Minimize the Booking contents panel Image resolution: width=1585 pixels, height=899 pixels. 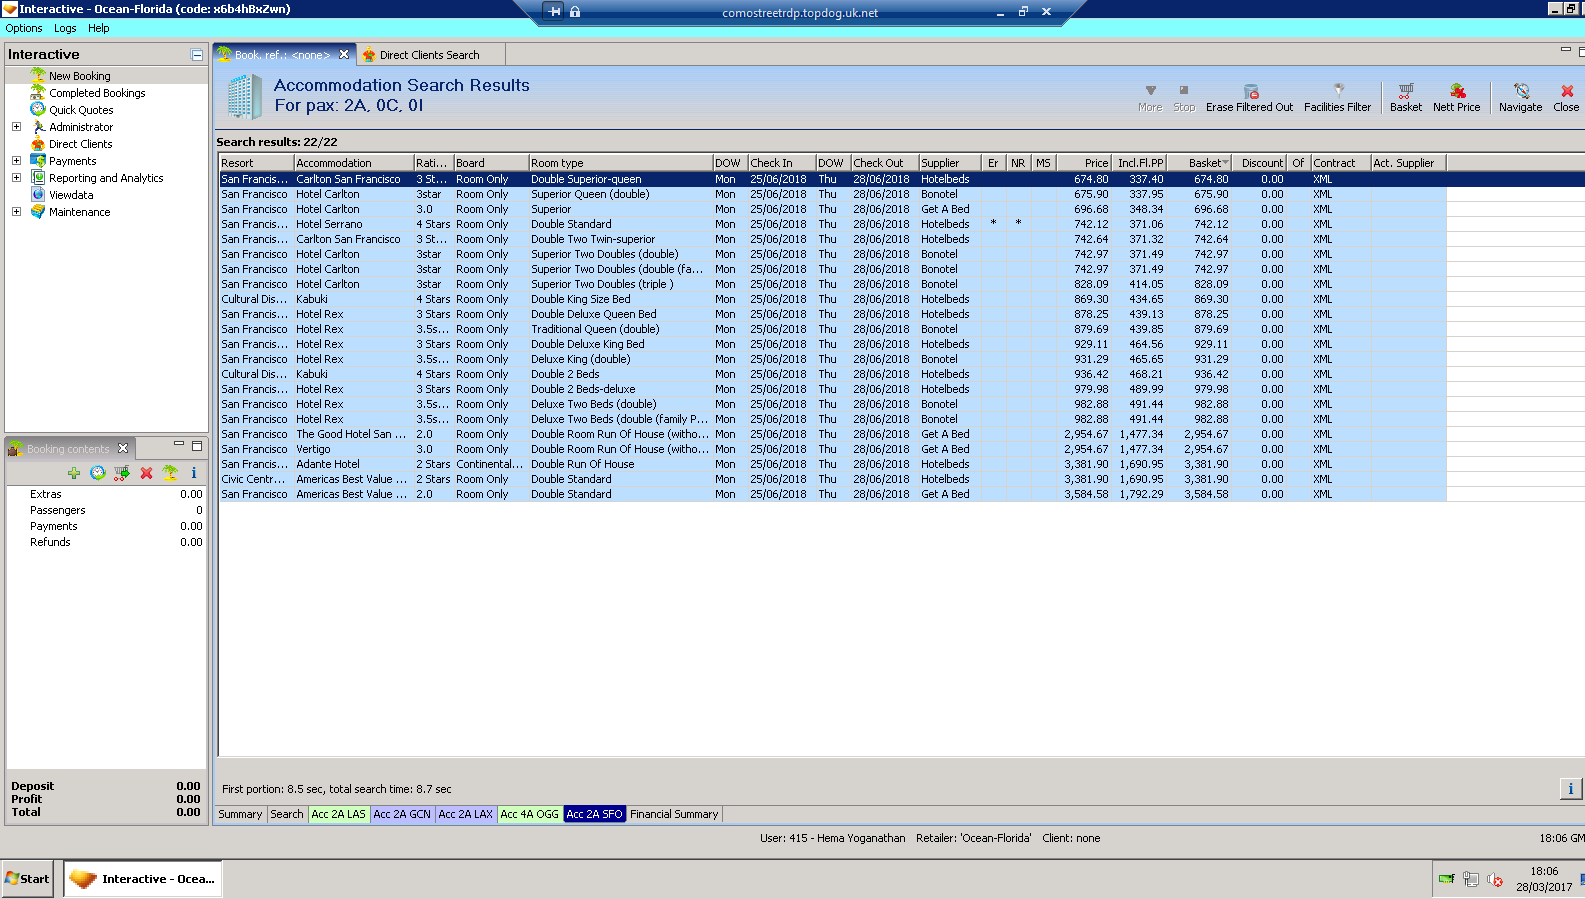tap(179, 445)
